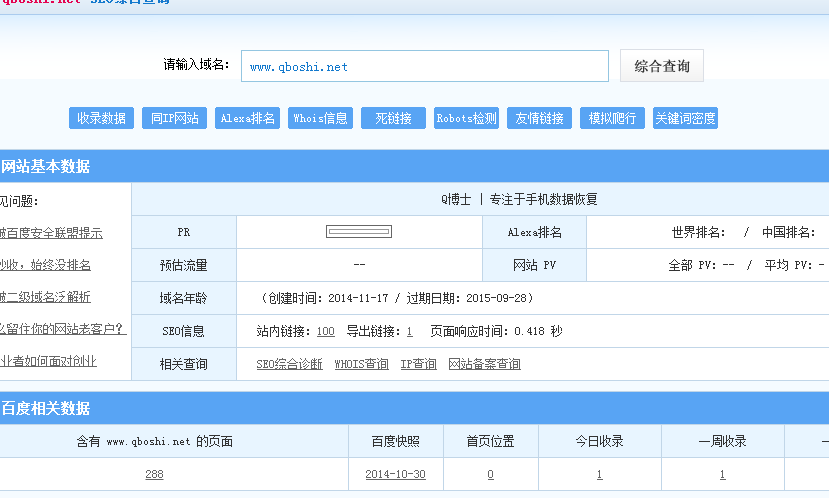
Task: Open the Whois信息 tab
Action: coord(320,118)
